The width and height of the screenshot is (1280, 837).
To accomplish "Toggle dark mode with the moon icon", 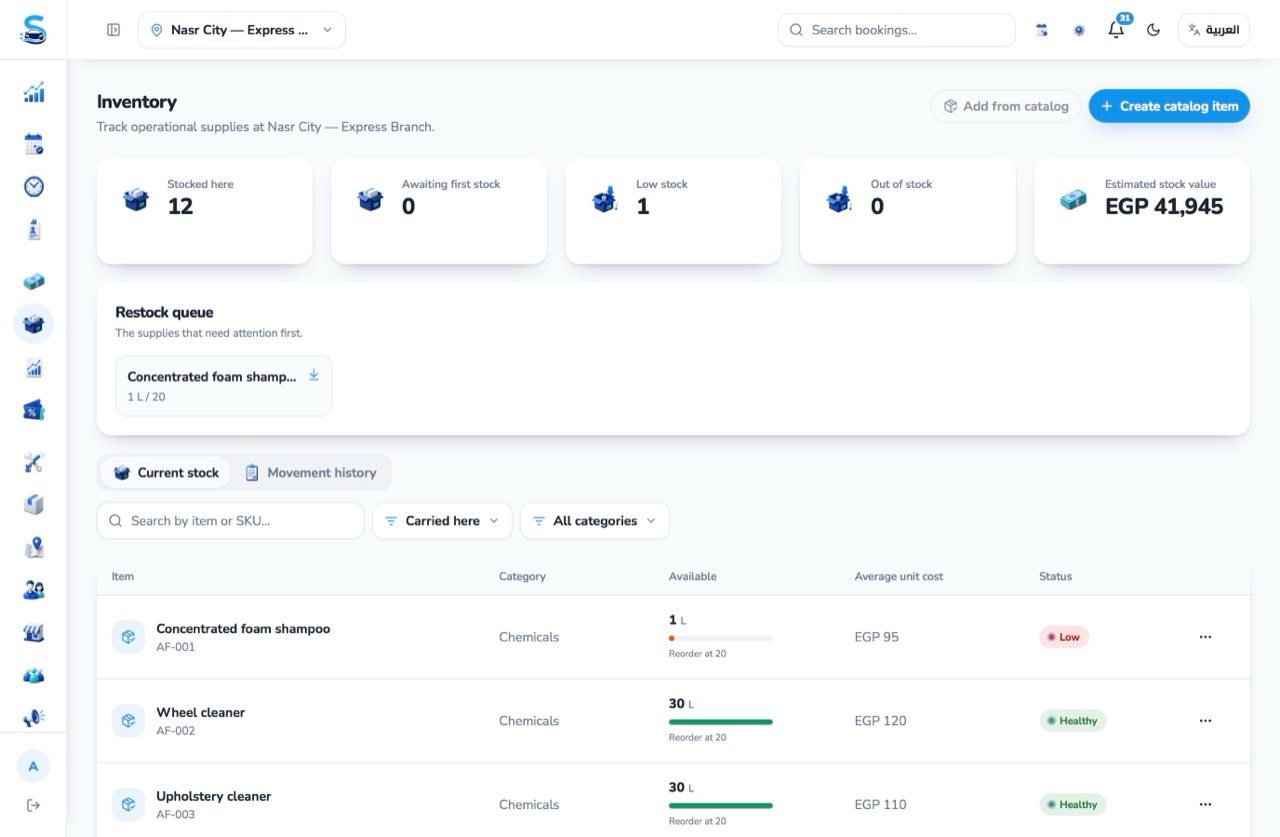I will pyautogui.click(x=1153, y=30).
